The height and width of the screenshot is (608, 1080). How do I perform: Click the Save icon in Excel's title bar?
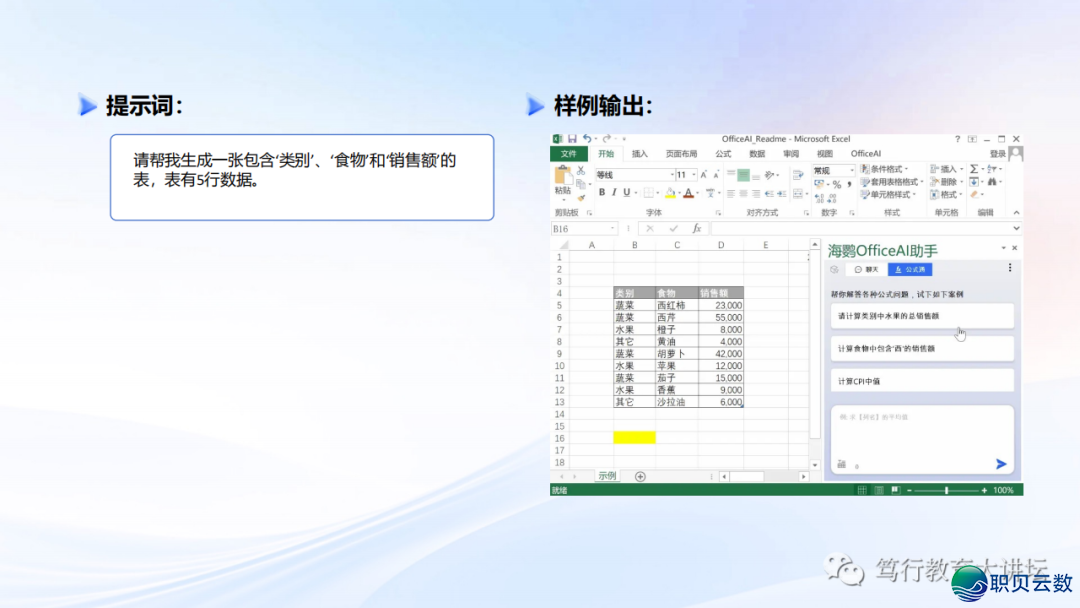click(572, 139)
